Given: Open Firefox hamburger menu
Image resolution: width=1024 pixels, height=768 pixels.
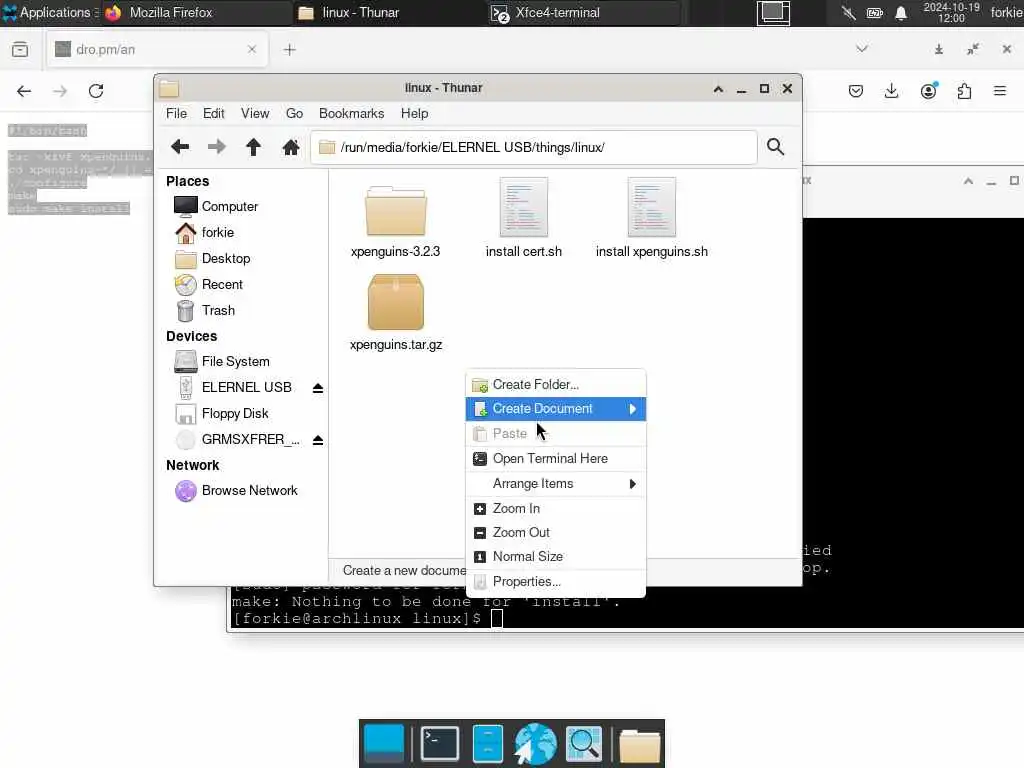Looking at the screenshot, I should coord(1000,91).
